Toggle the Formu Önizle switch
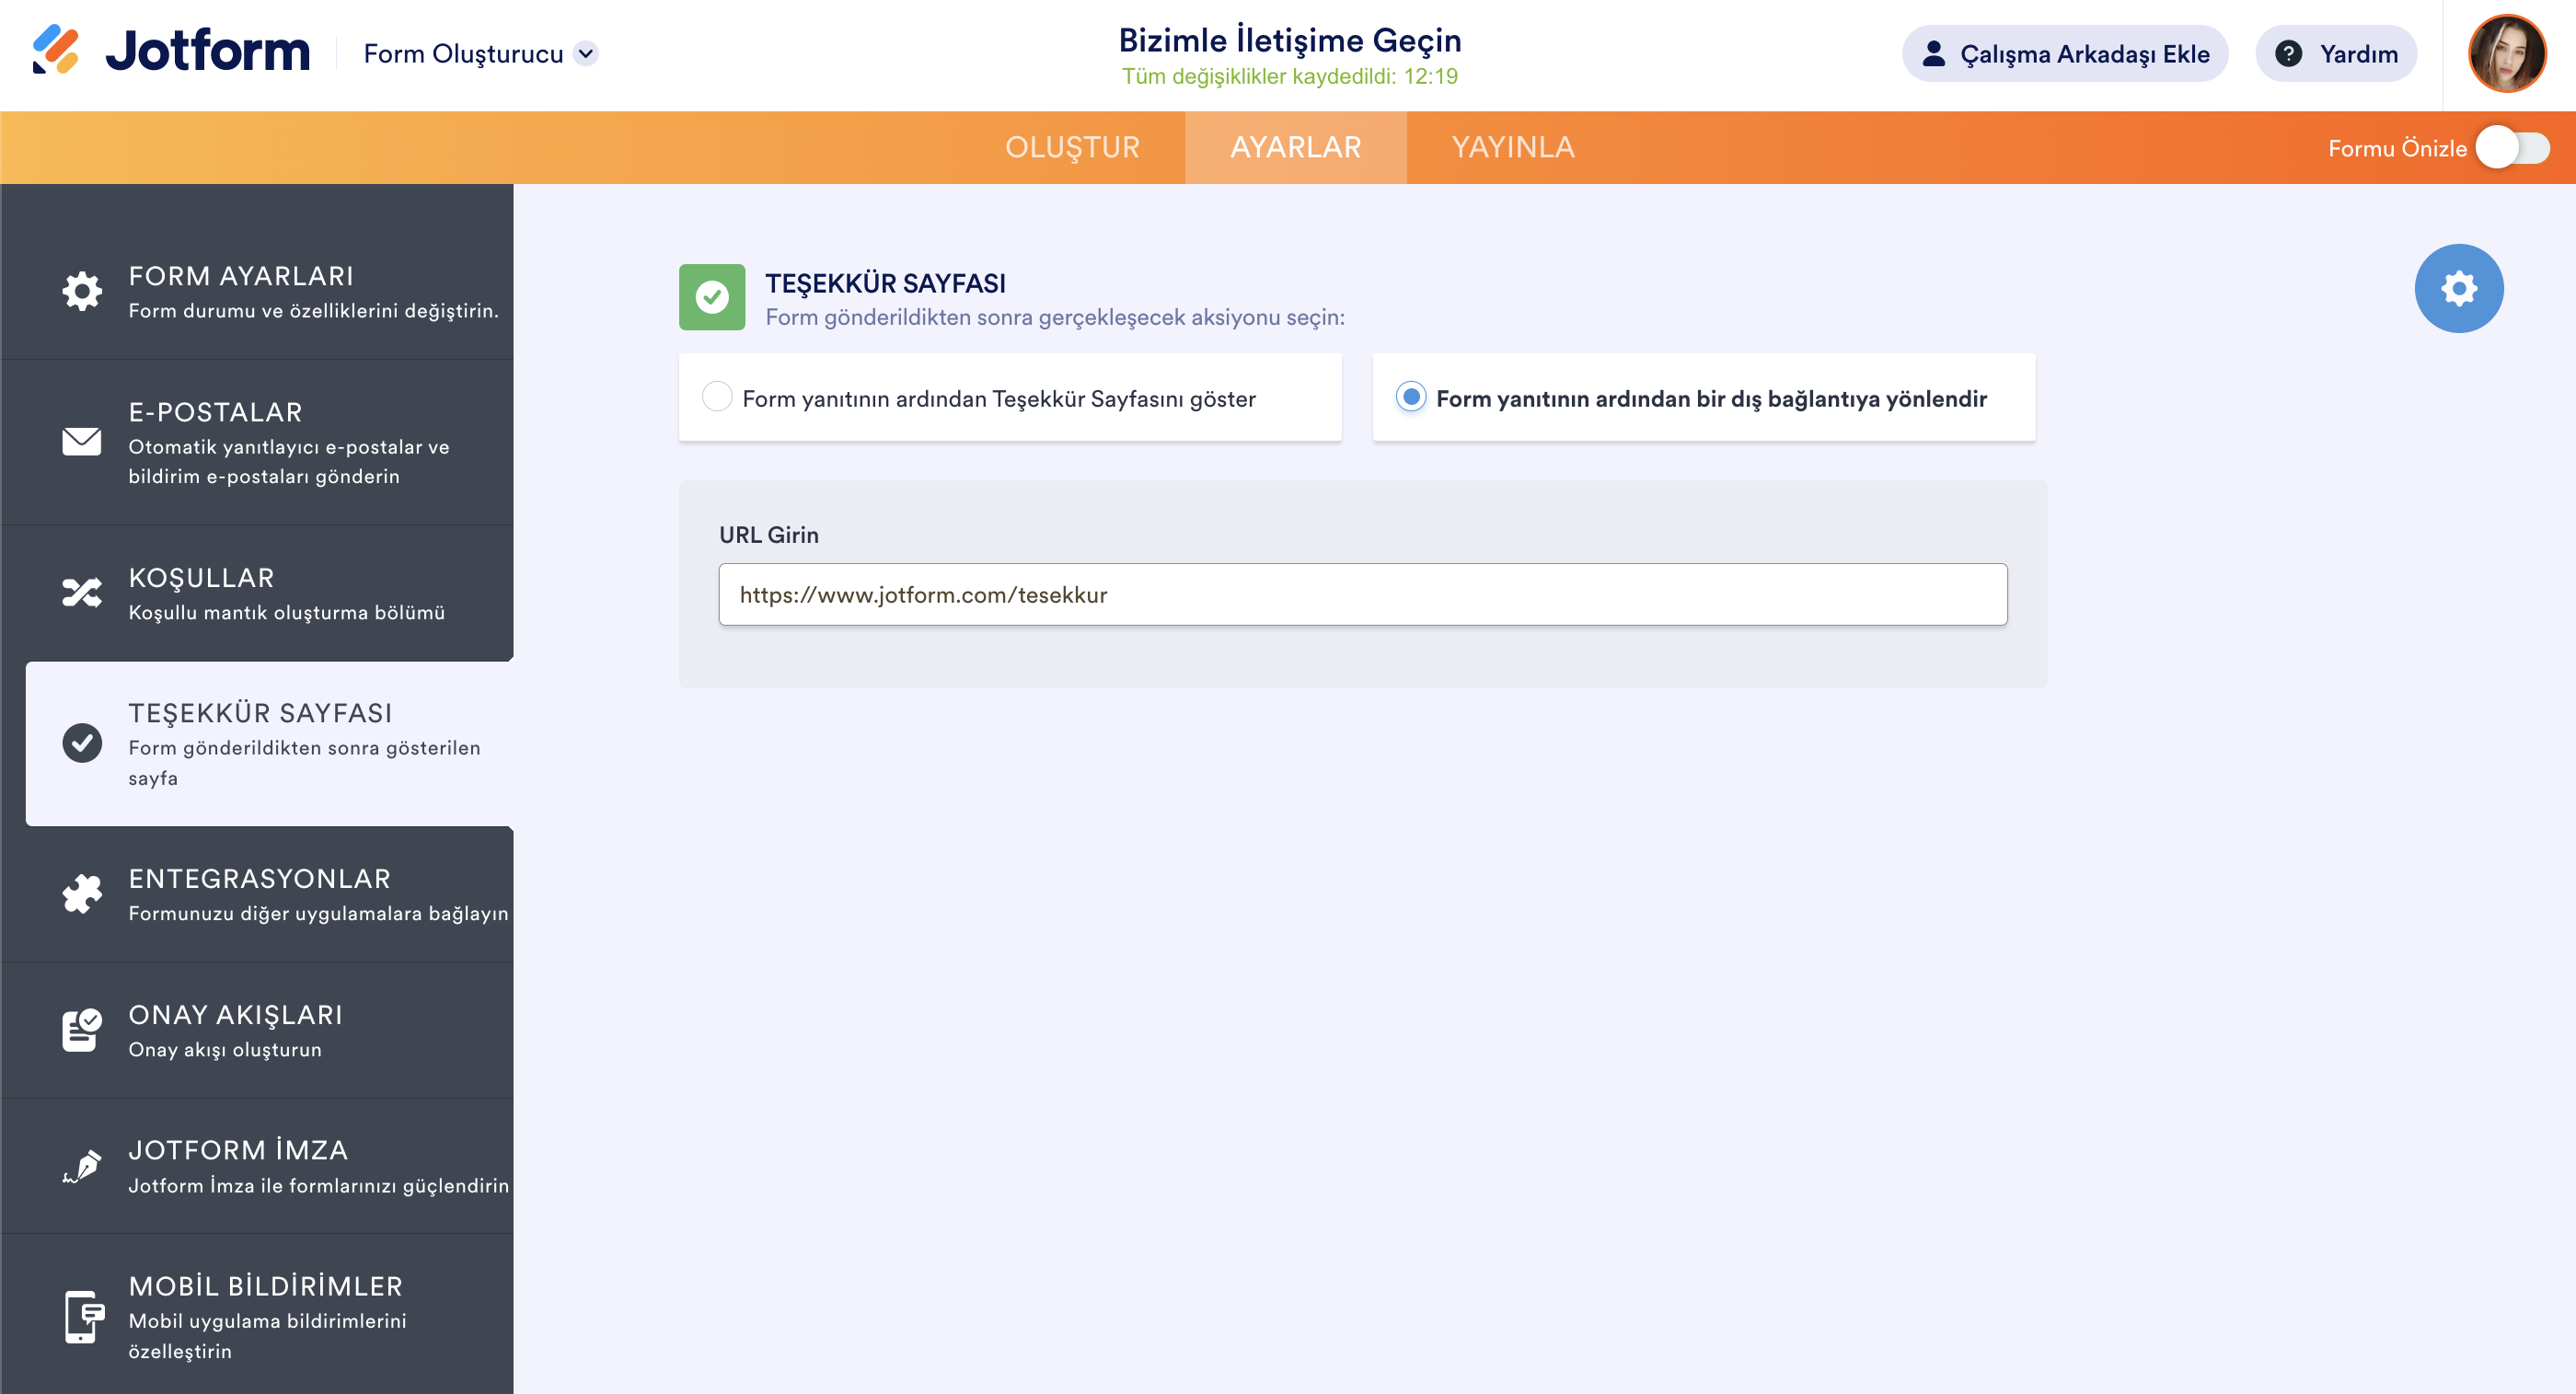This screenshot has width=2576, height=1394. point(2513,148)
